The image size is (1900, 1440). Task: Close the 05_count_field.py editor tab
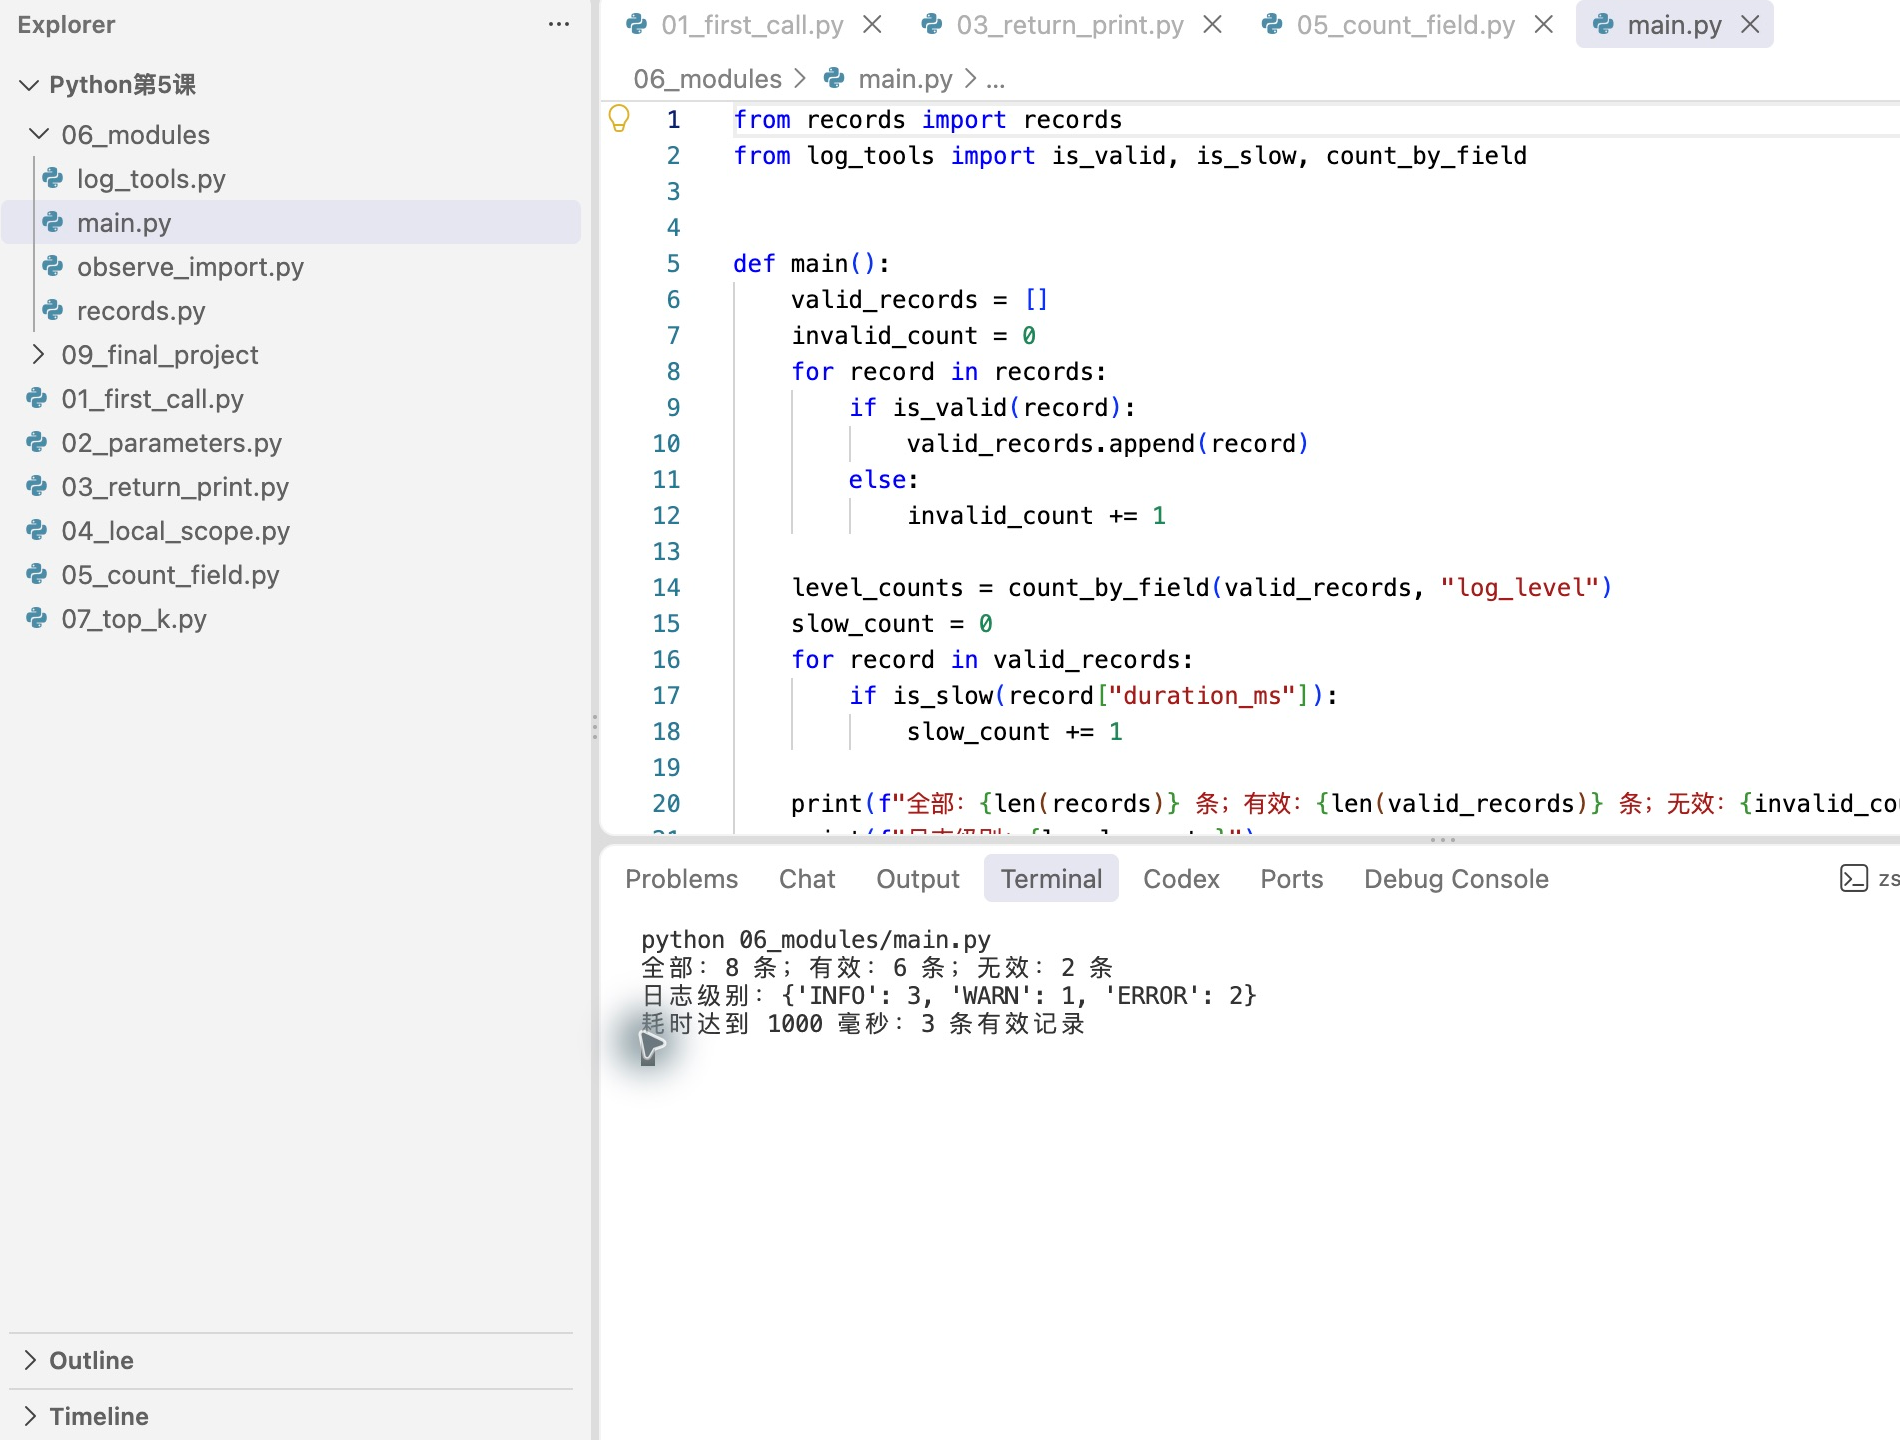[x=1544, y=25]
